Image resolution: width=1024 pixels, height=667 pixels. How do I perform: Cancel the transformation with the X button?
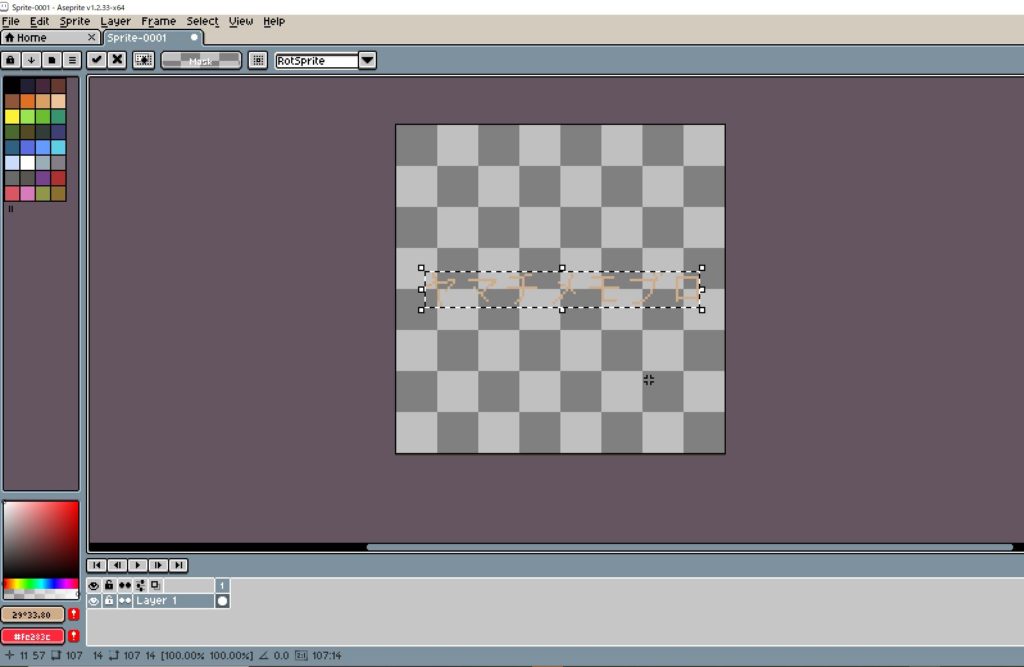118,60
